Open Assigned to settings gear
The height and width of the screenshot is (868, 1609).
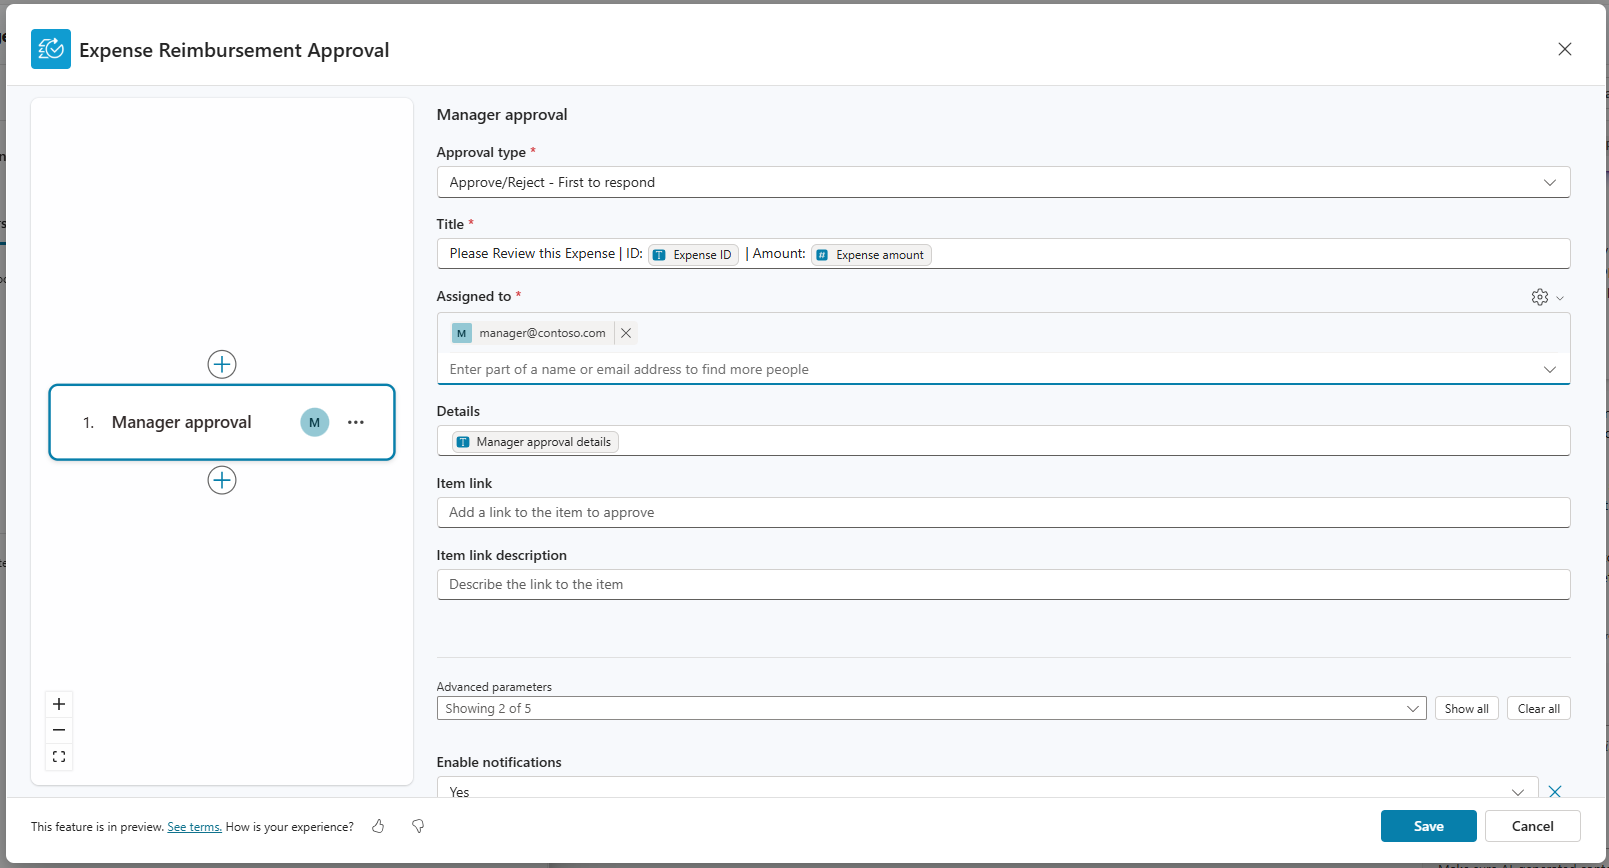[1540, 297]
